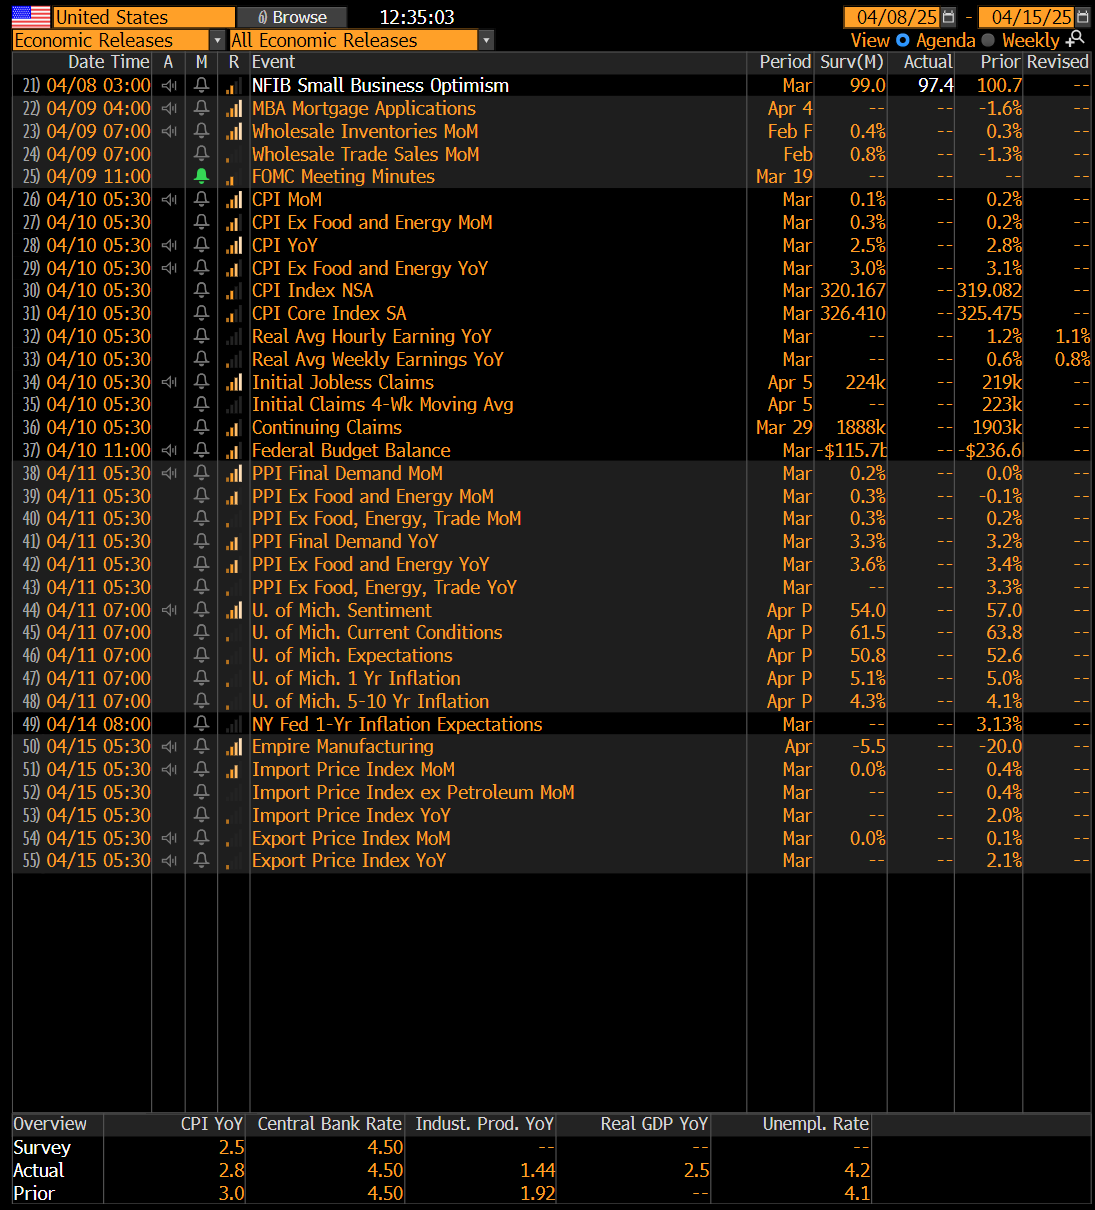Screen dimensions: 1095x1210
Task: Click speaker icon for Export Price Index YoY
Action: (169, 861)
